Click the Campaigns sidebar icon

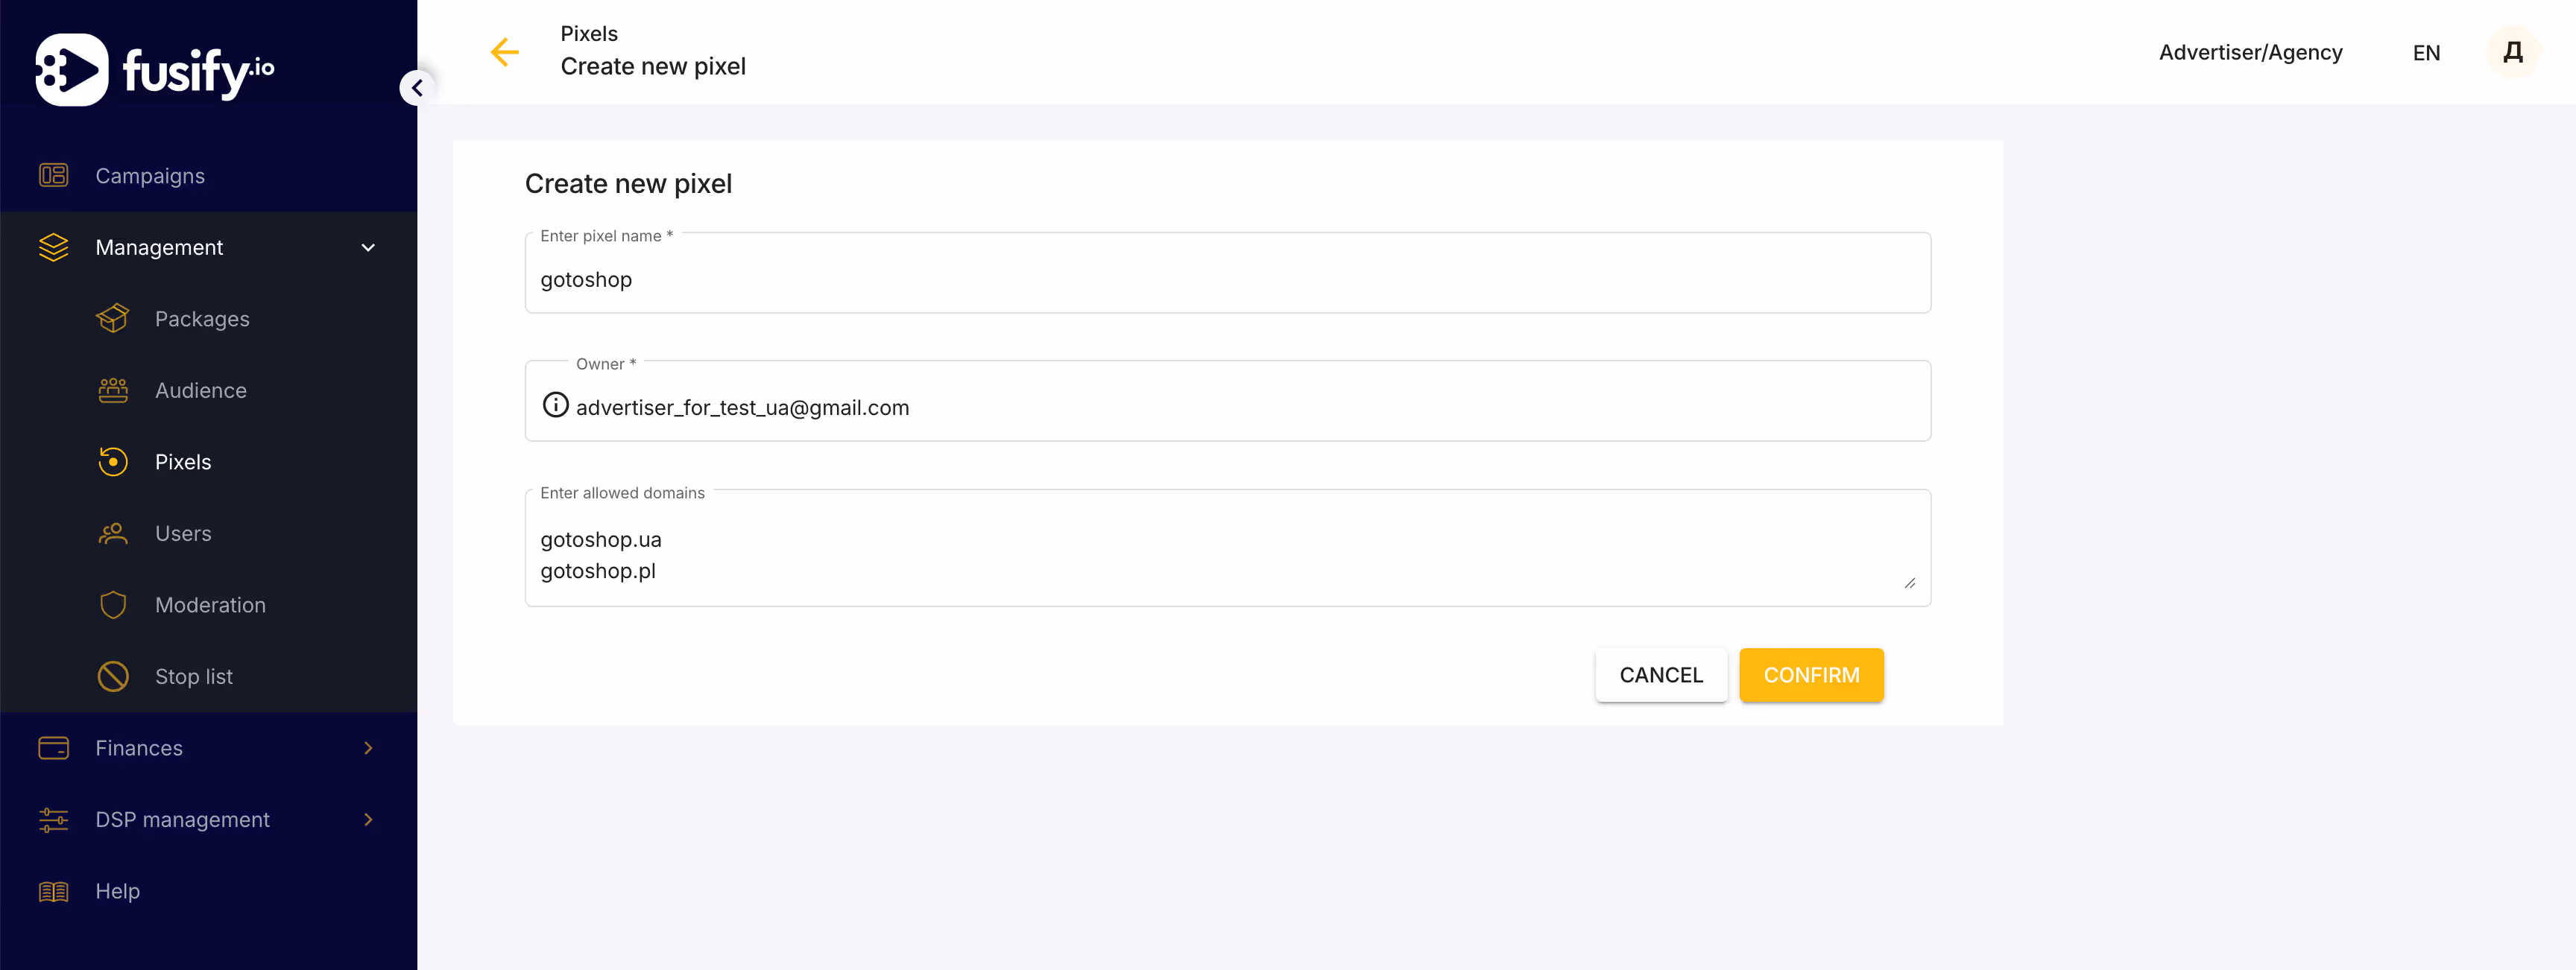[x=53, y=175]
